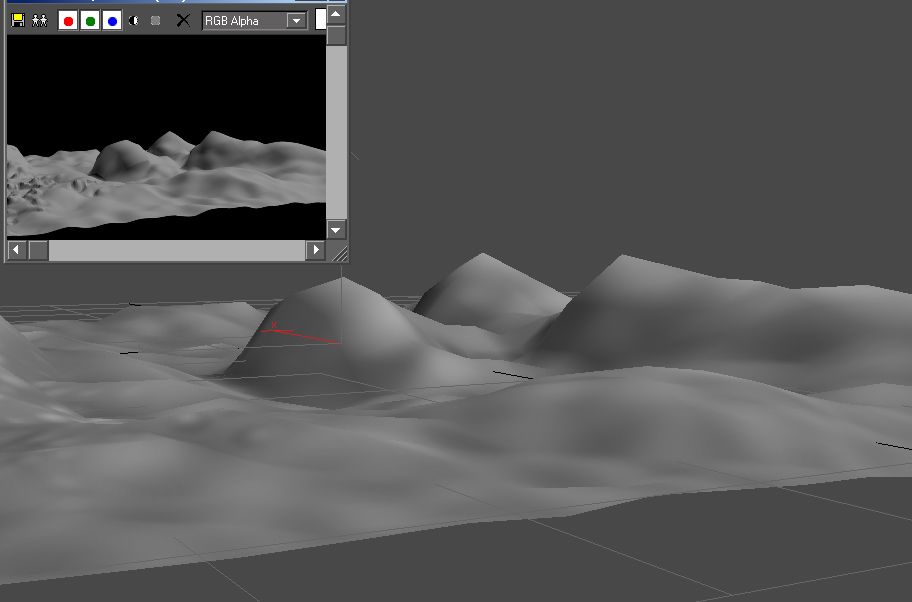Save the rendered bitmap with the floppy icon
912x602 pixels.
point(18,20)
